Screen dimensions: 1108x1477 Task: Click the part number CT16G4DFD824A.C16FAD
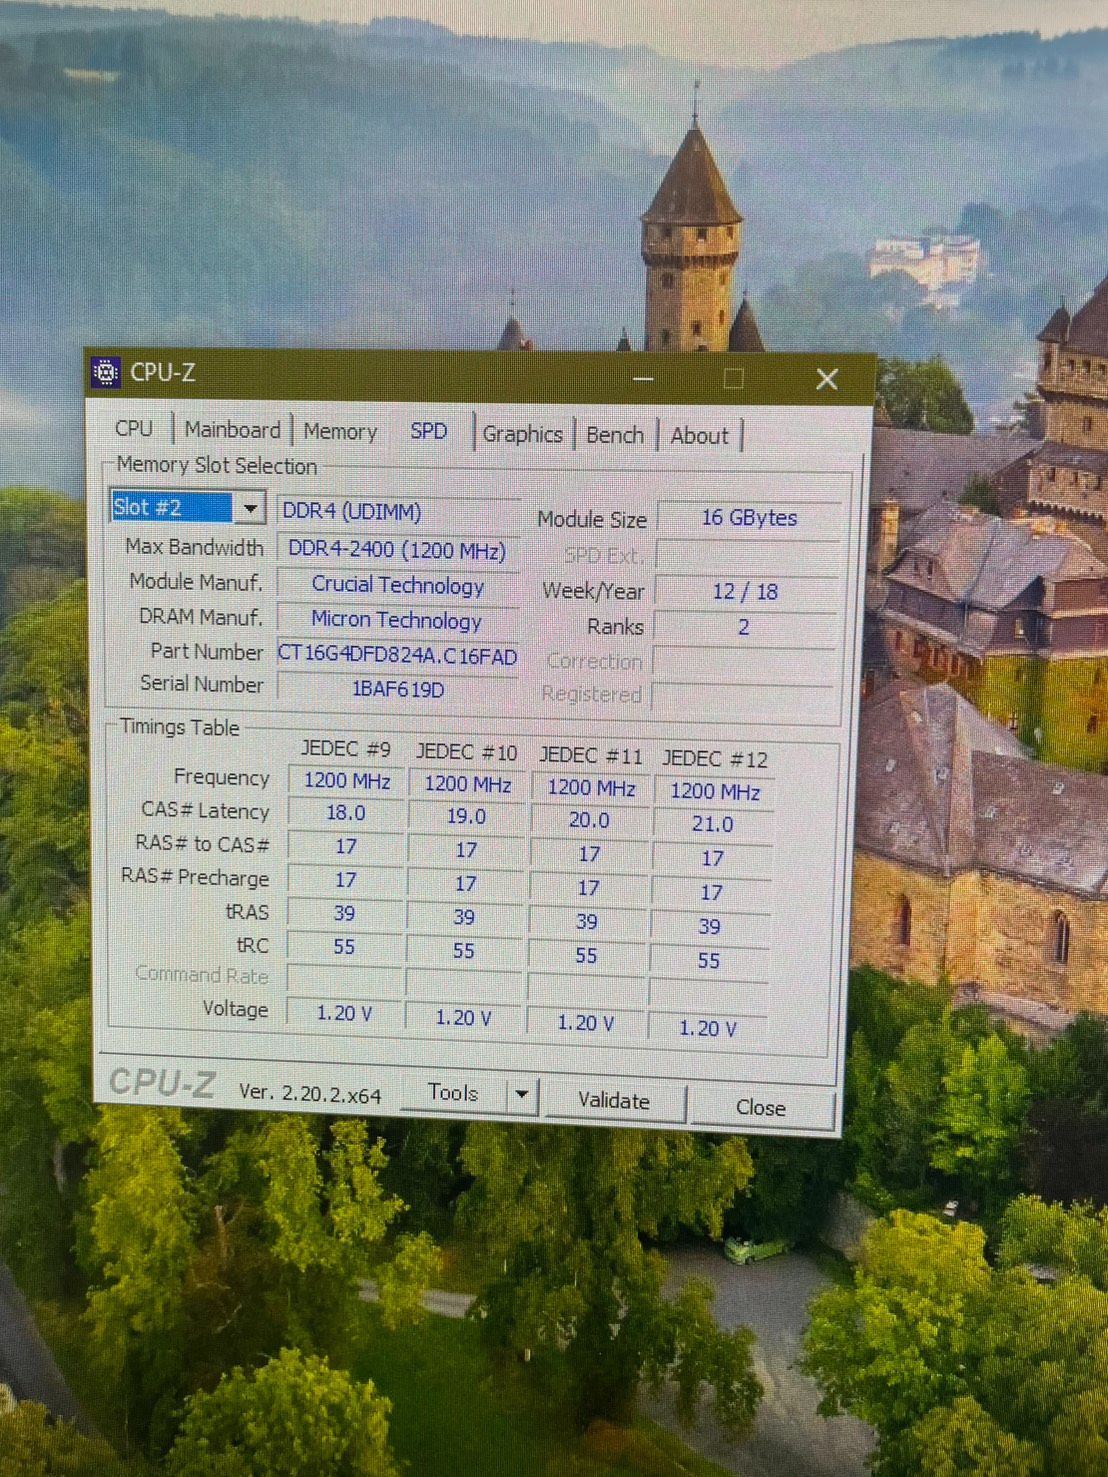coord(397,656)
